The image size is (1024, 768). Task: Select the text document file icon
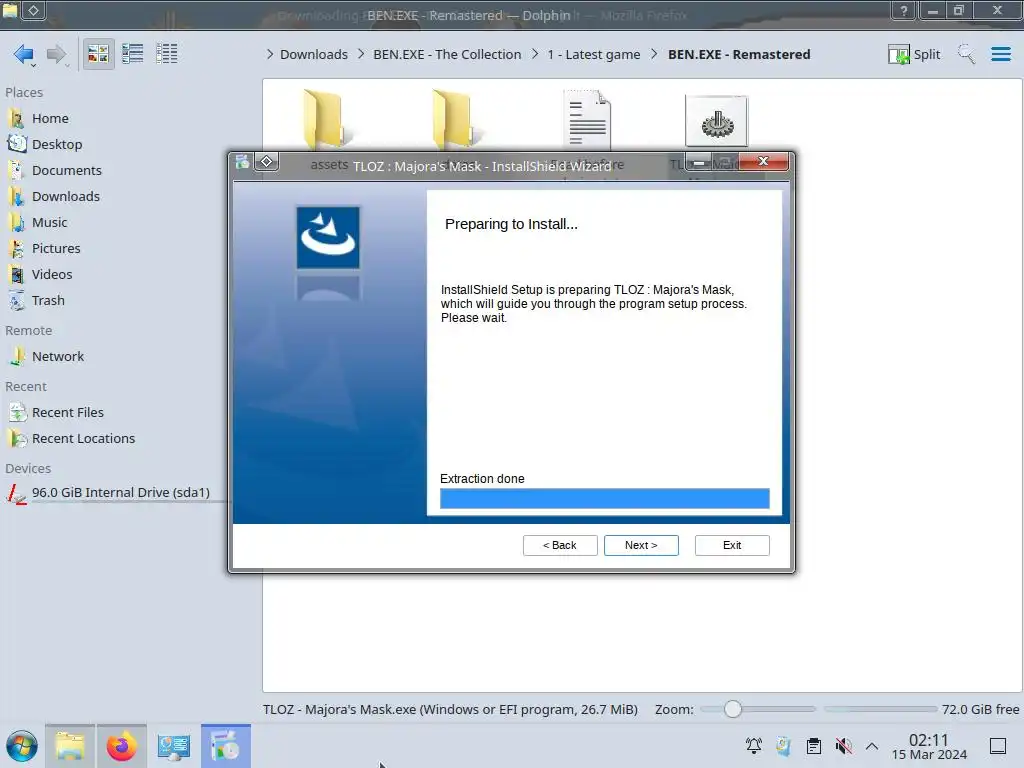[586, 120]
